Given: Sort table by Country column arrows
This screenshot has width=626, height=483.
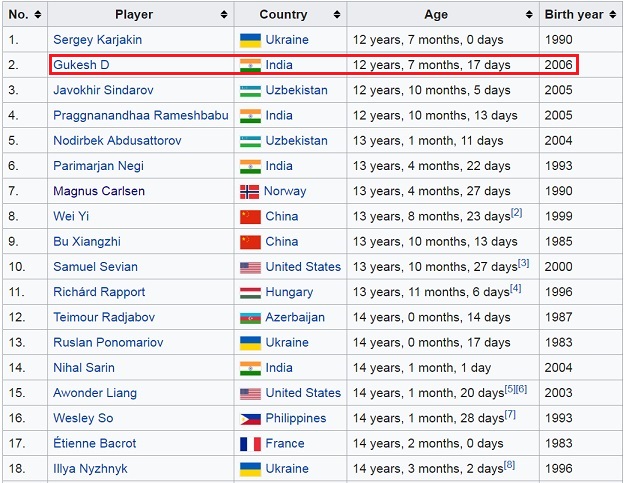Looking at the screenshot, I should tap(335, 15).
